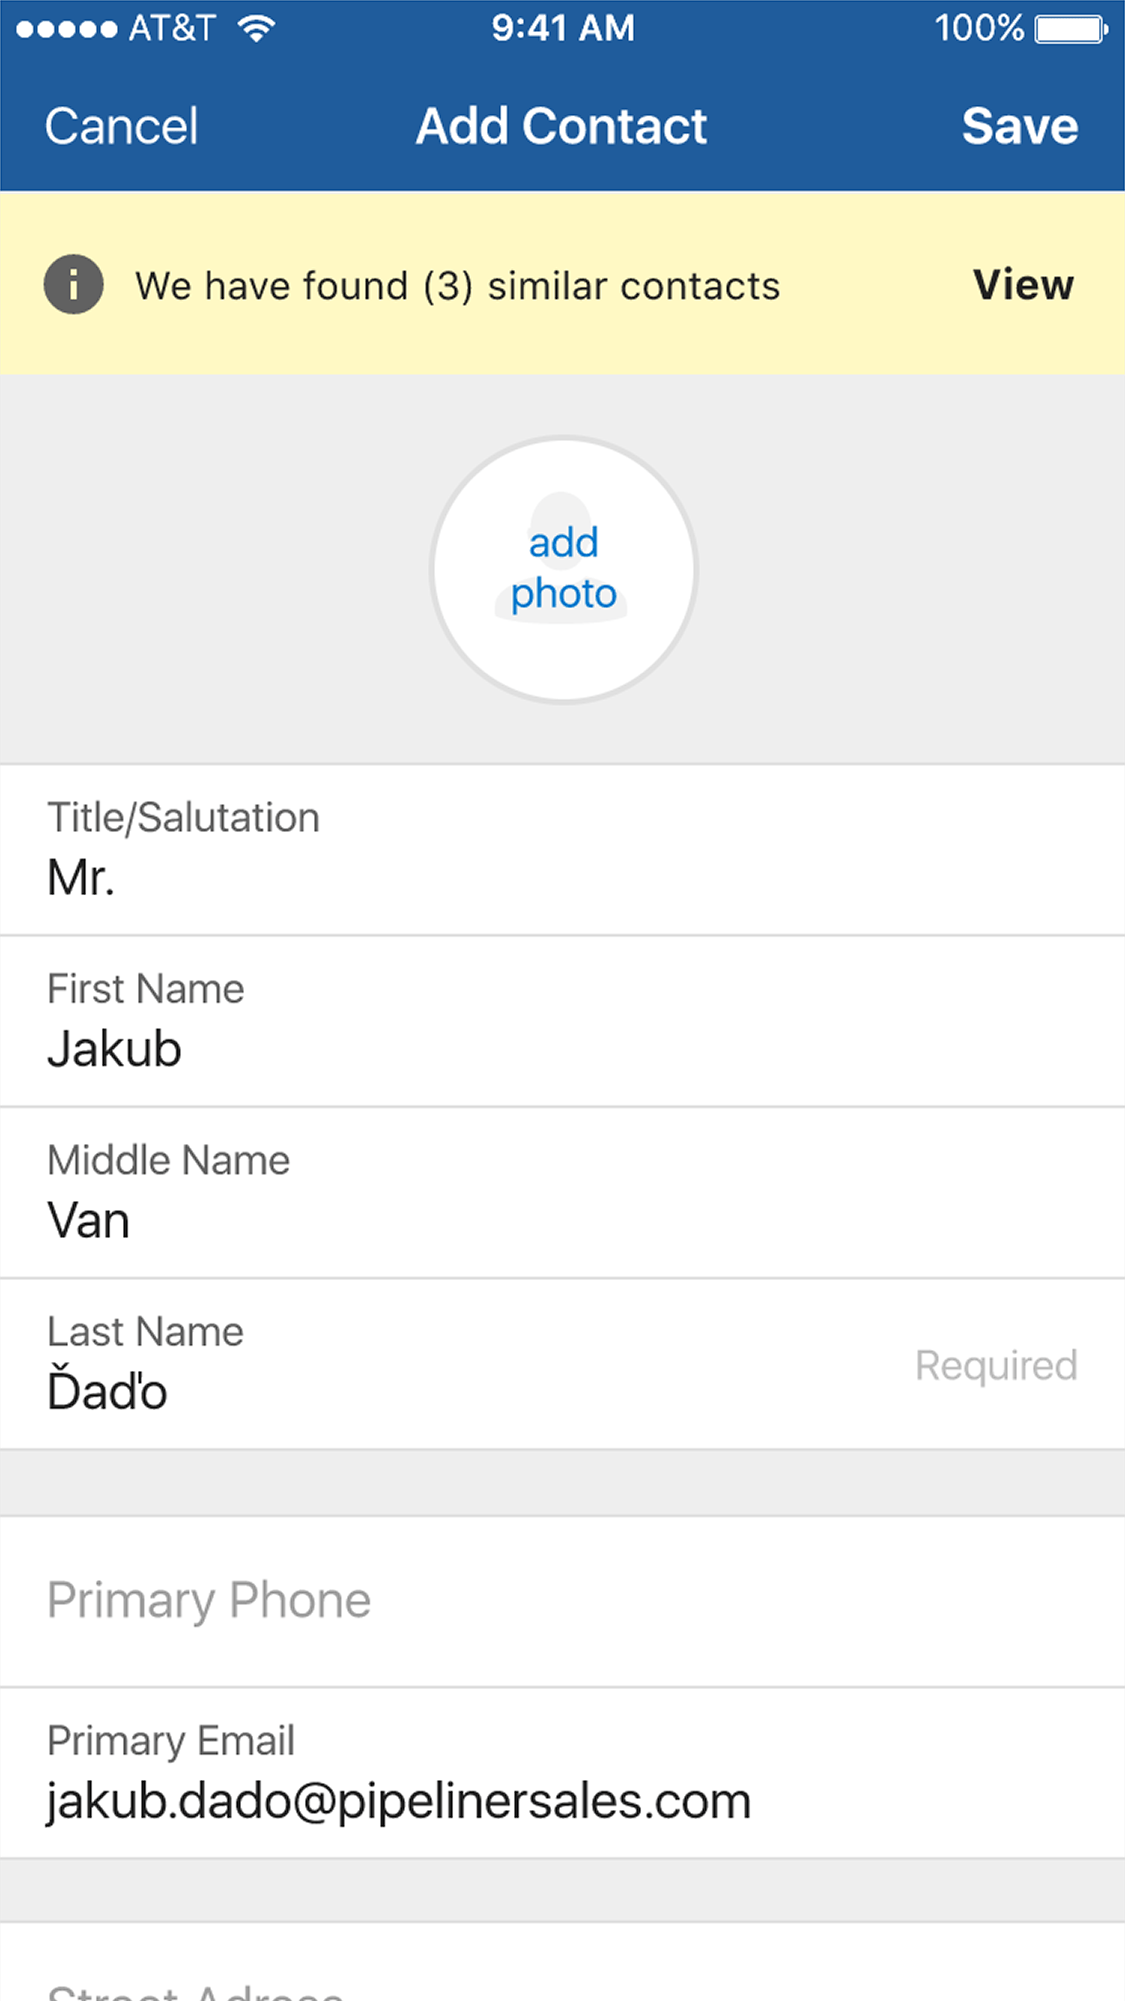1125x2001 pixels.
Task: Open the Title/Salutation field showing Mr.
Action: click(x=562, y=851)
